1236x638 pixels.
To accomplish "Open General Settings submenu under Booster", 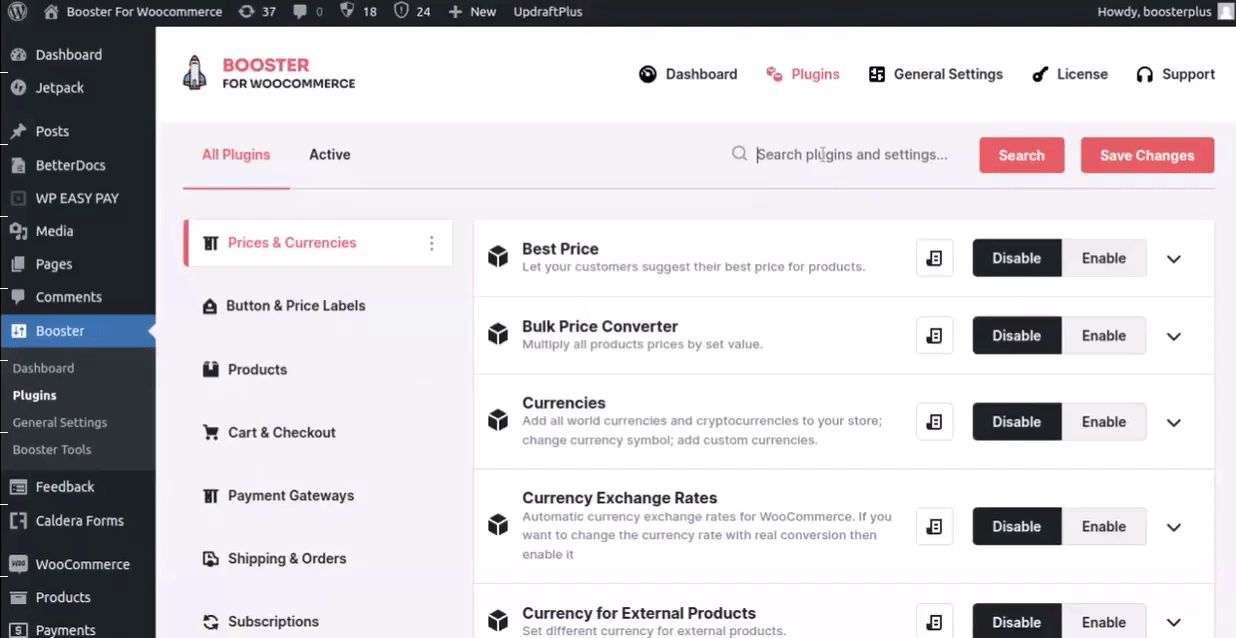I will point(60,422).
